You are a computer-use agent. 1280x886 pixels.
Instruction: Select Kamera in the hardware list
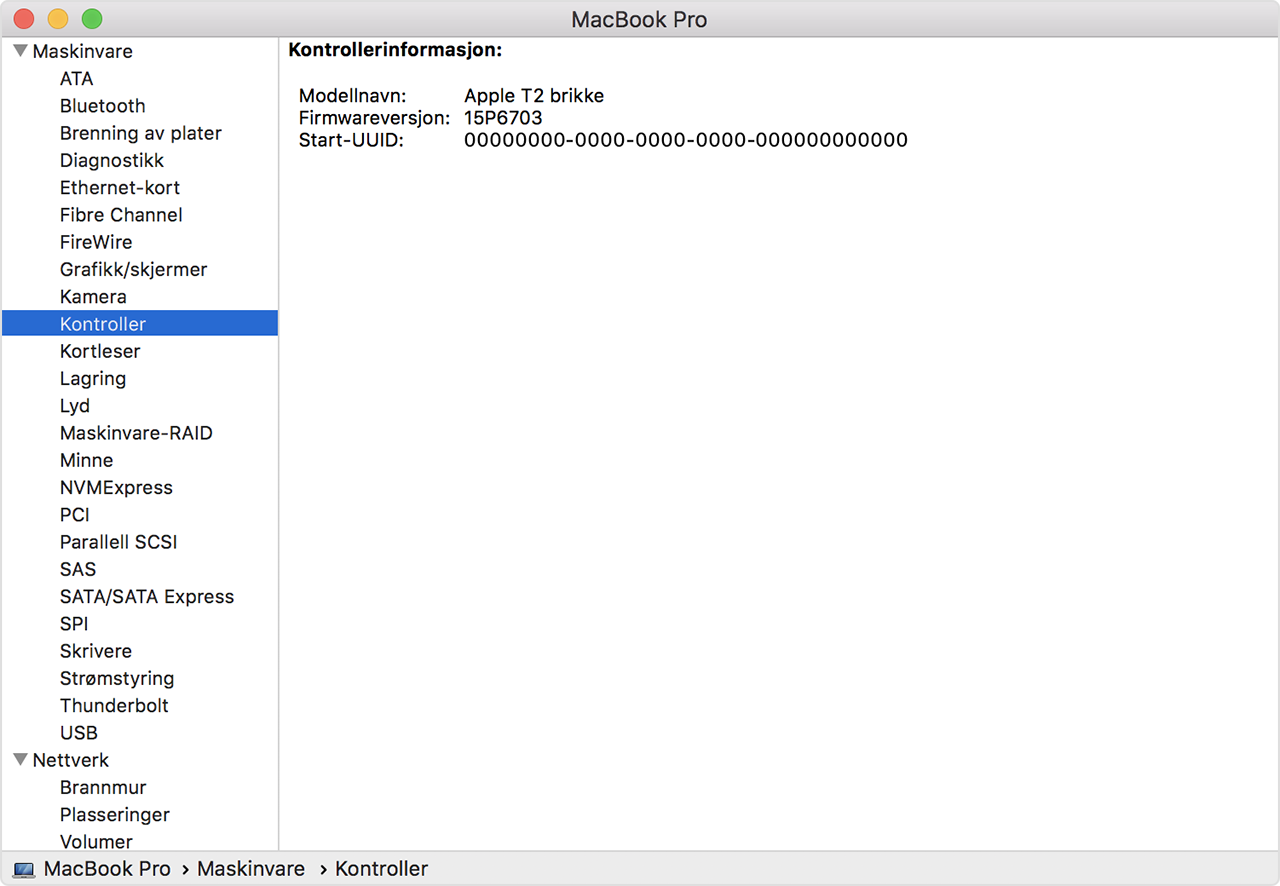[x=93, y=297]
